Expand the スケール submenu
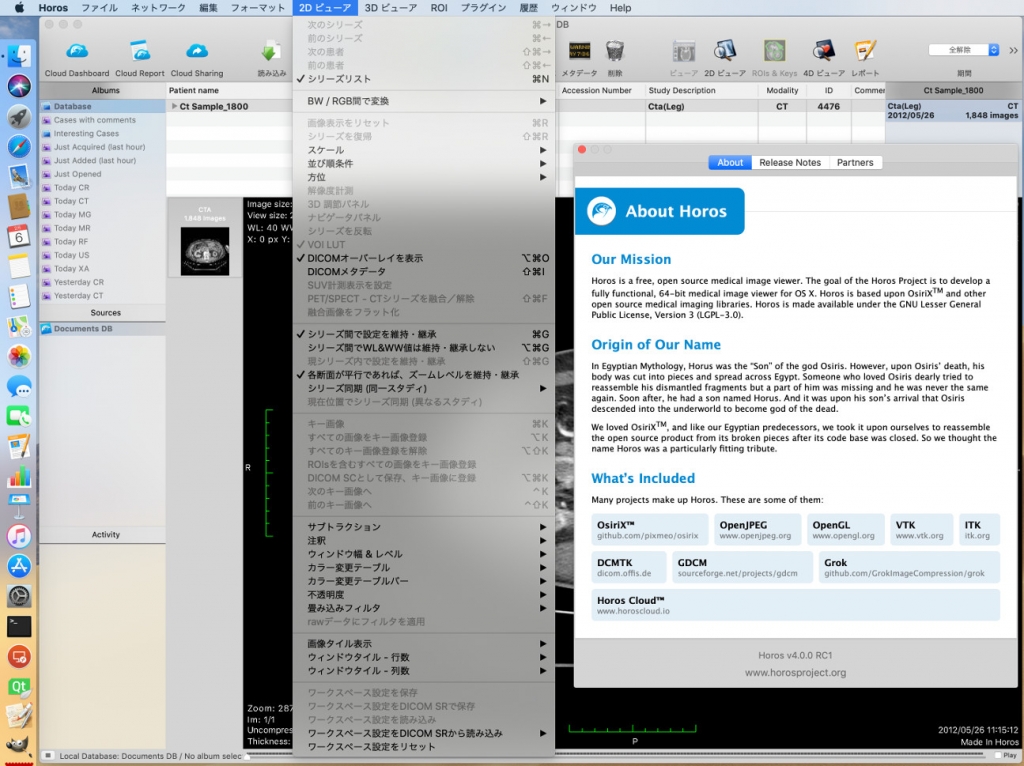The width and height of the screenshot is (1024, 766). pyautogui.click(x=424, y=150)
